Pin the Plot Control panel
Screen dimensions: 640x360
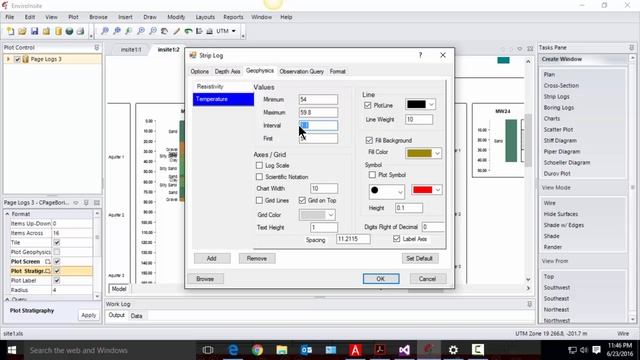pyautogui.click(x=97, y=48)
